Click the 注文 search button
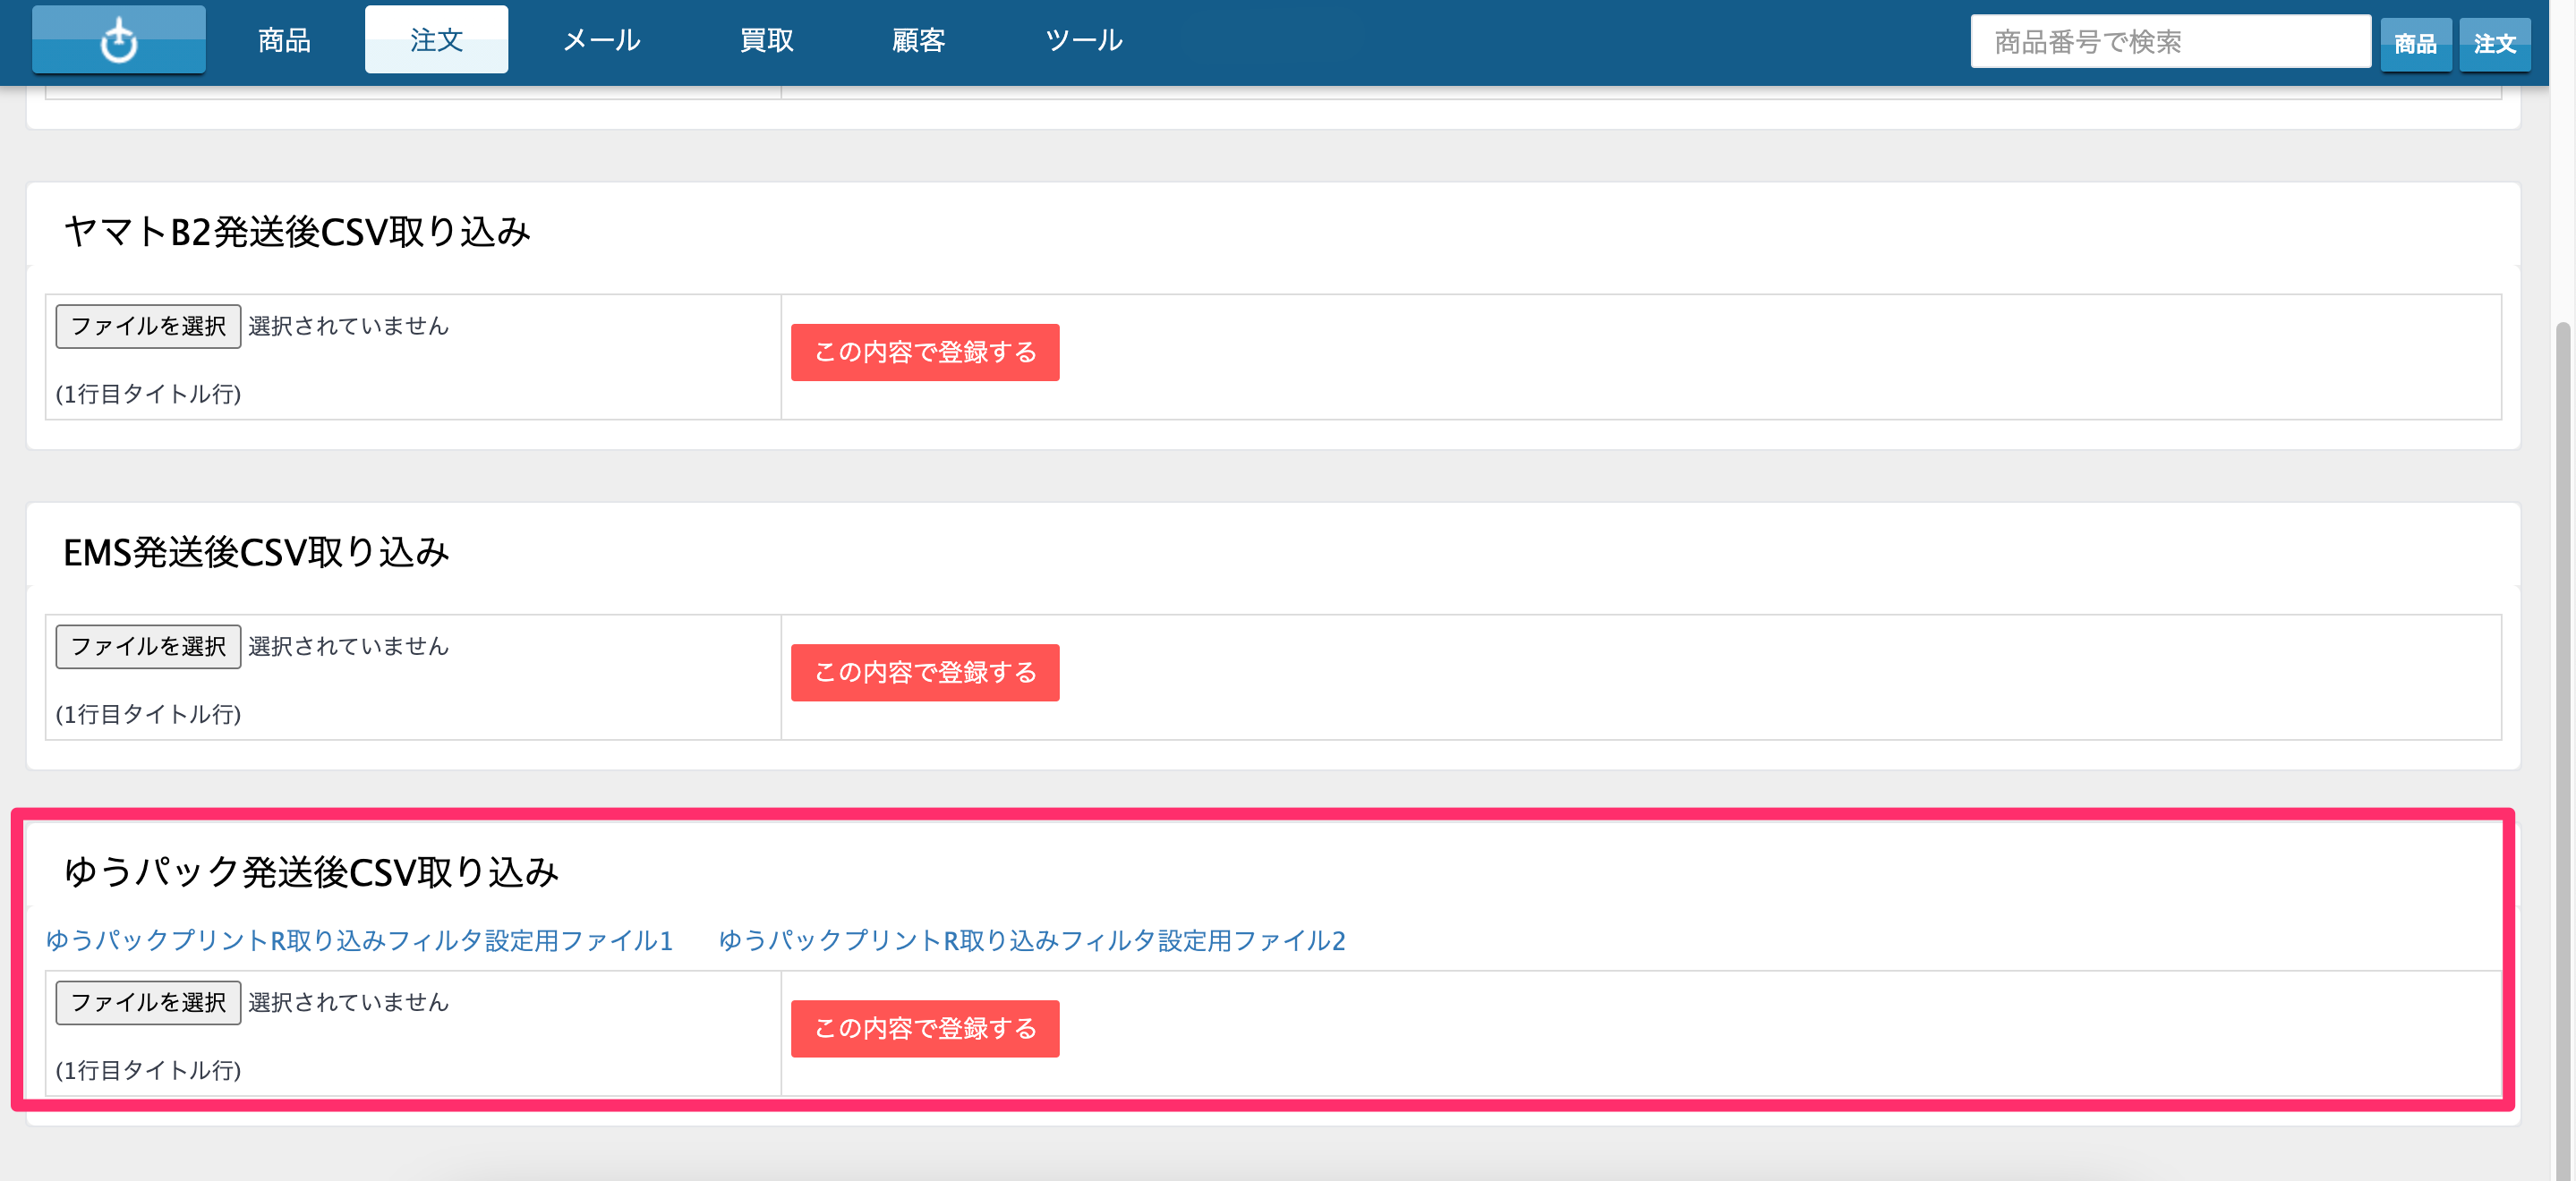The height and width of the screenshot is (1181, 2576). (2494, 44)
